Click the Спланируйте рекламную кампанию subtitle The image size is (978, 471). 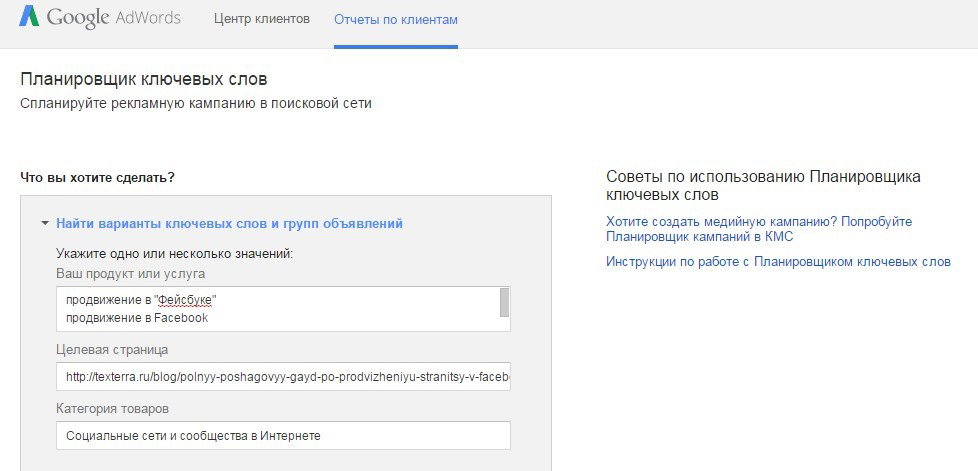coord(196,103)
